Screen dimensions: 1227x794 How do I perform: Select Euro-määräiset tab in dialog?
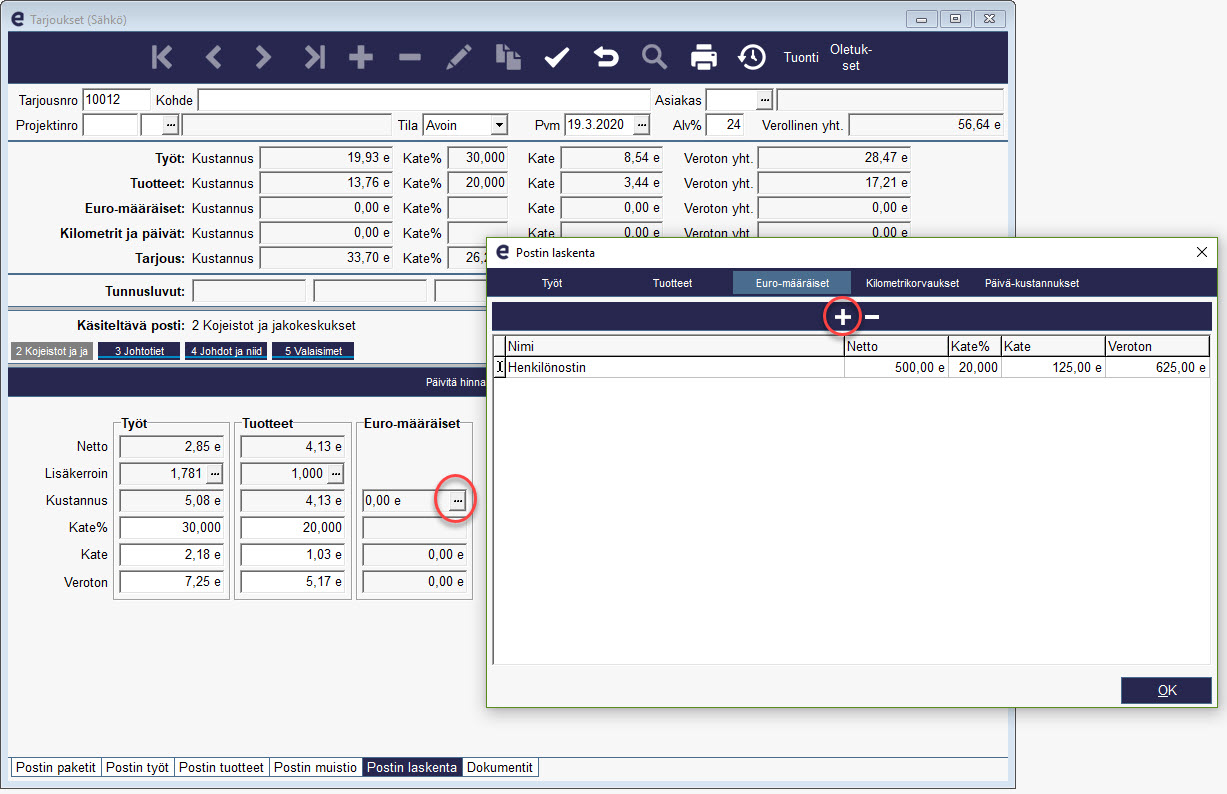(x=792, y=283)
